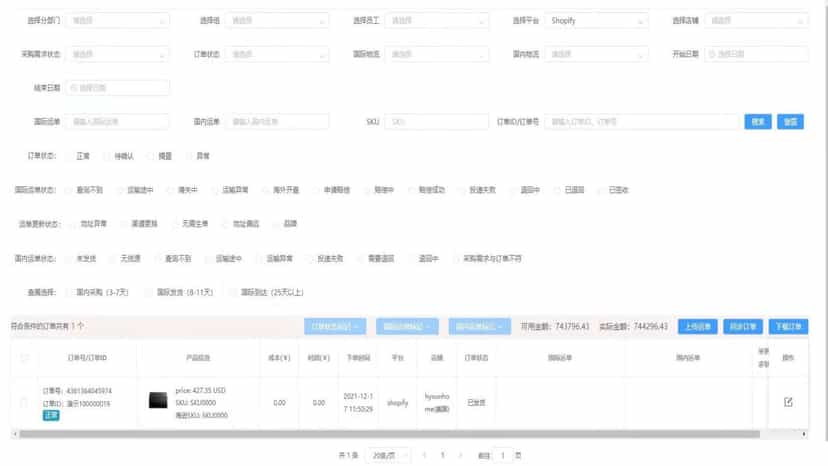Click the blue reset button after search

click(x=791, y=122)
